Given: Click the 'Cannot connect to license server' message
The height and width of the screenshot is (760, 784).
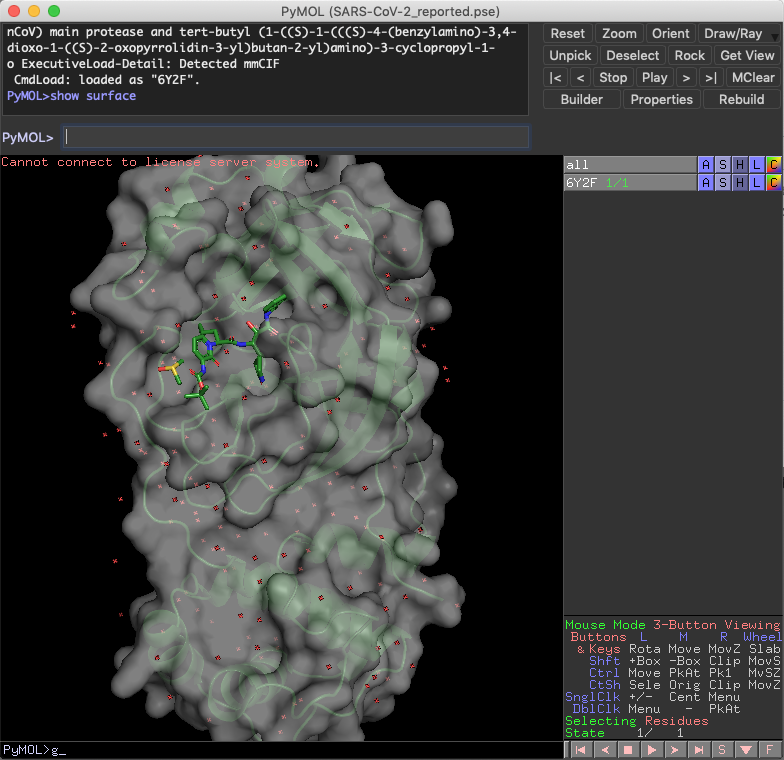Looking at the screenshot, I should [160, 162].
